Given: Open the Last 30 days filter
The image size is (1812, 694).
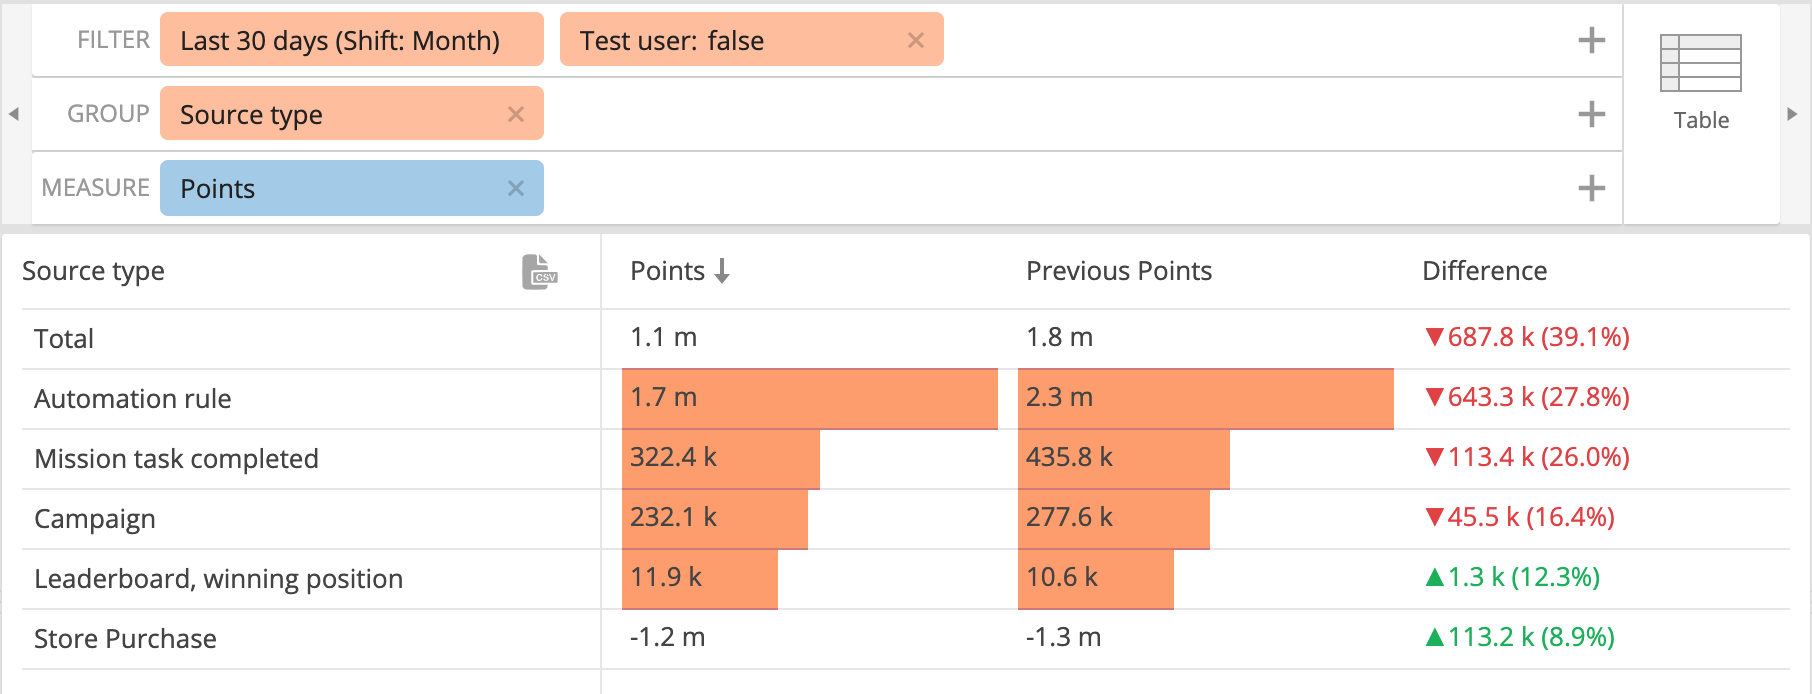Looking at the screenshot, I should pyautogui.click(x=340, y=40).
